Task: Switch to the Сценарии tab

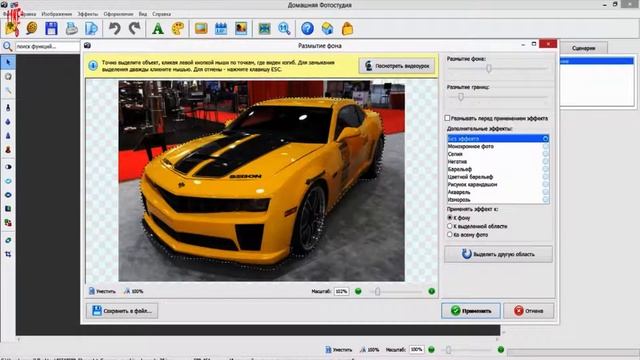Action: pyautogui.click(x=583, y=48)
